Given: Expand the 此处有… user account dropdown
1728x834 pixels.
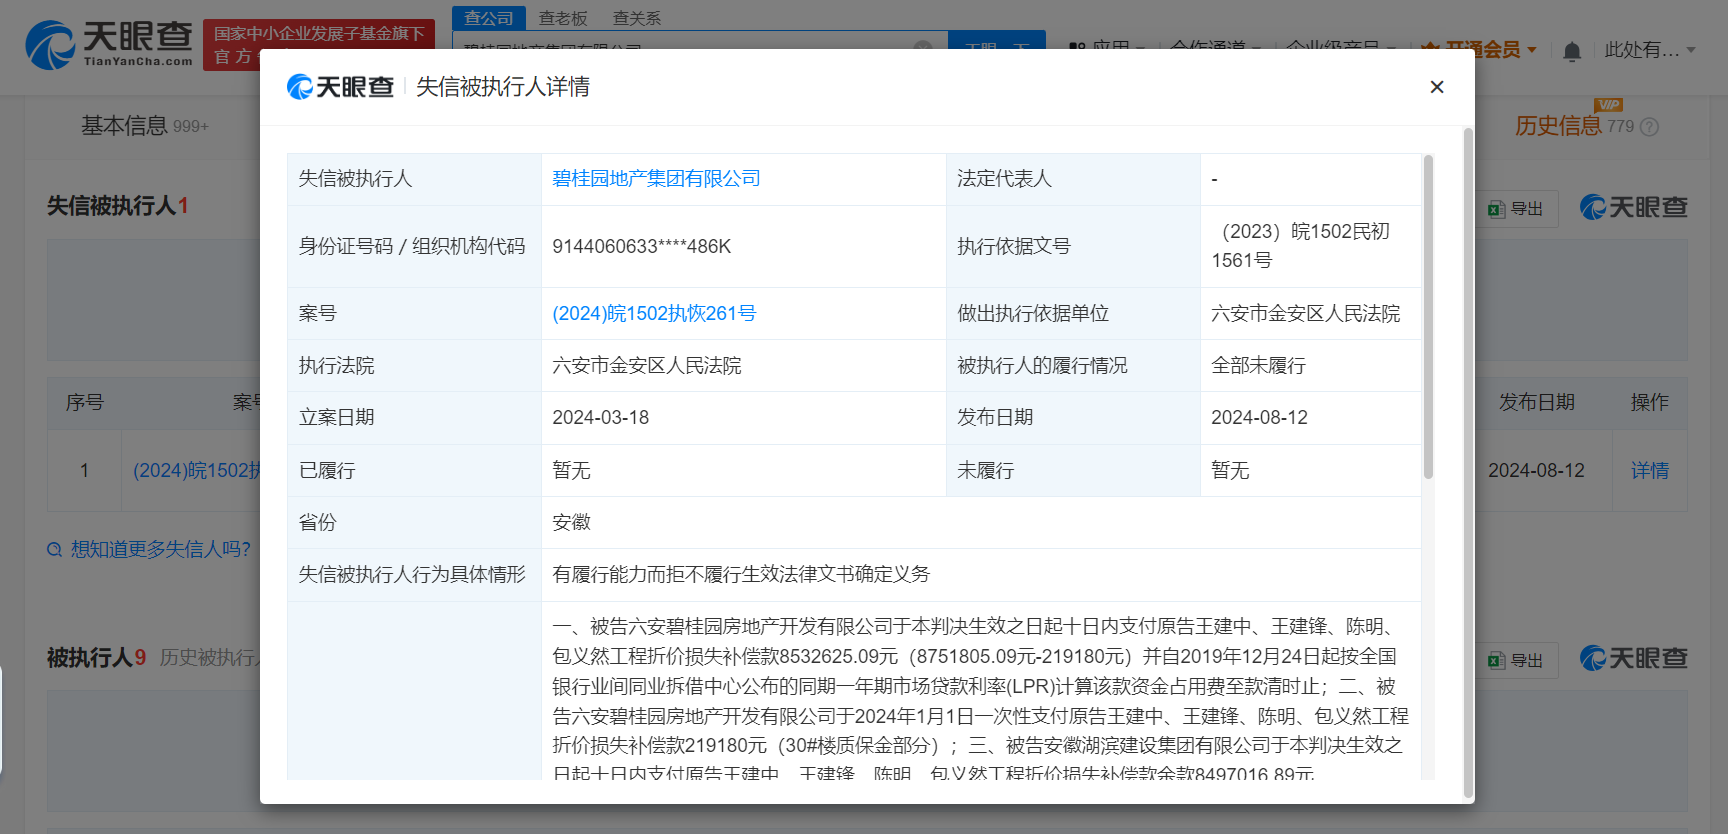Looking at the screenshot, I should click(1690, 50).
